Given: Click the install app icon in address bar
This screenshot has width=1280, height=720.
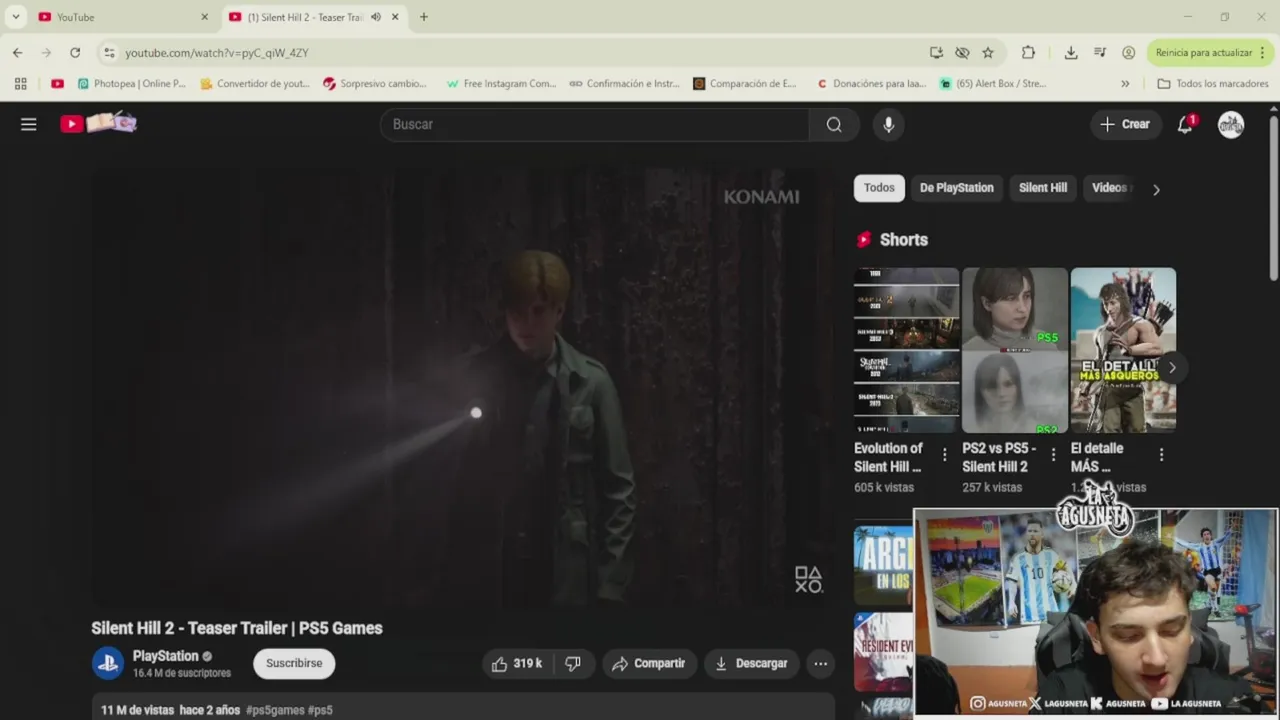Looking at the screenshot, I should pos(936,52).
